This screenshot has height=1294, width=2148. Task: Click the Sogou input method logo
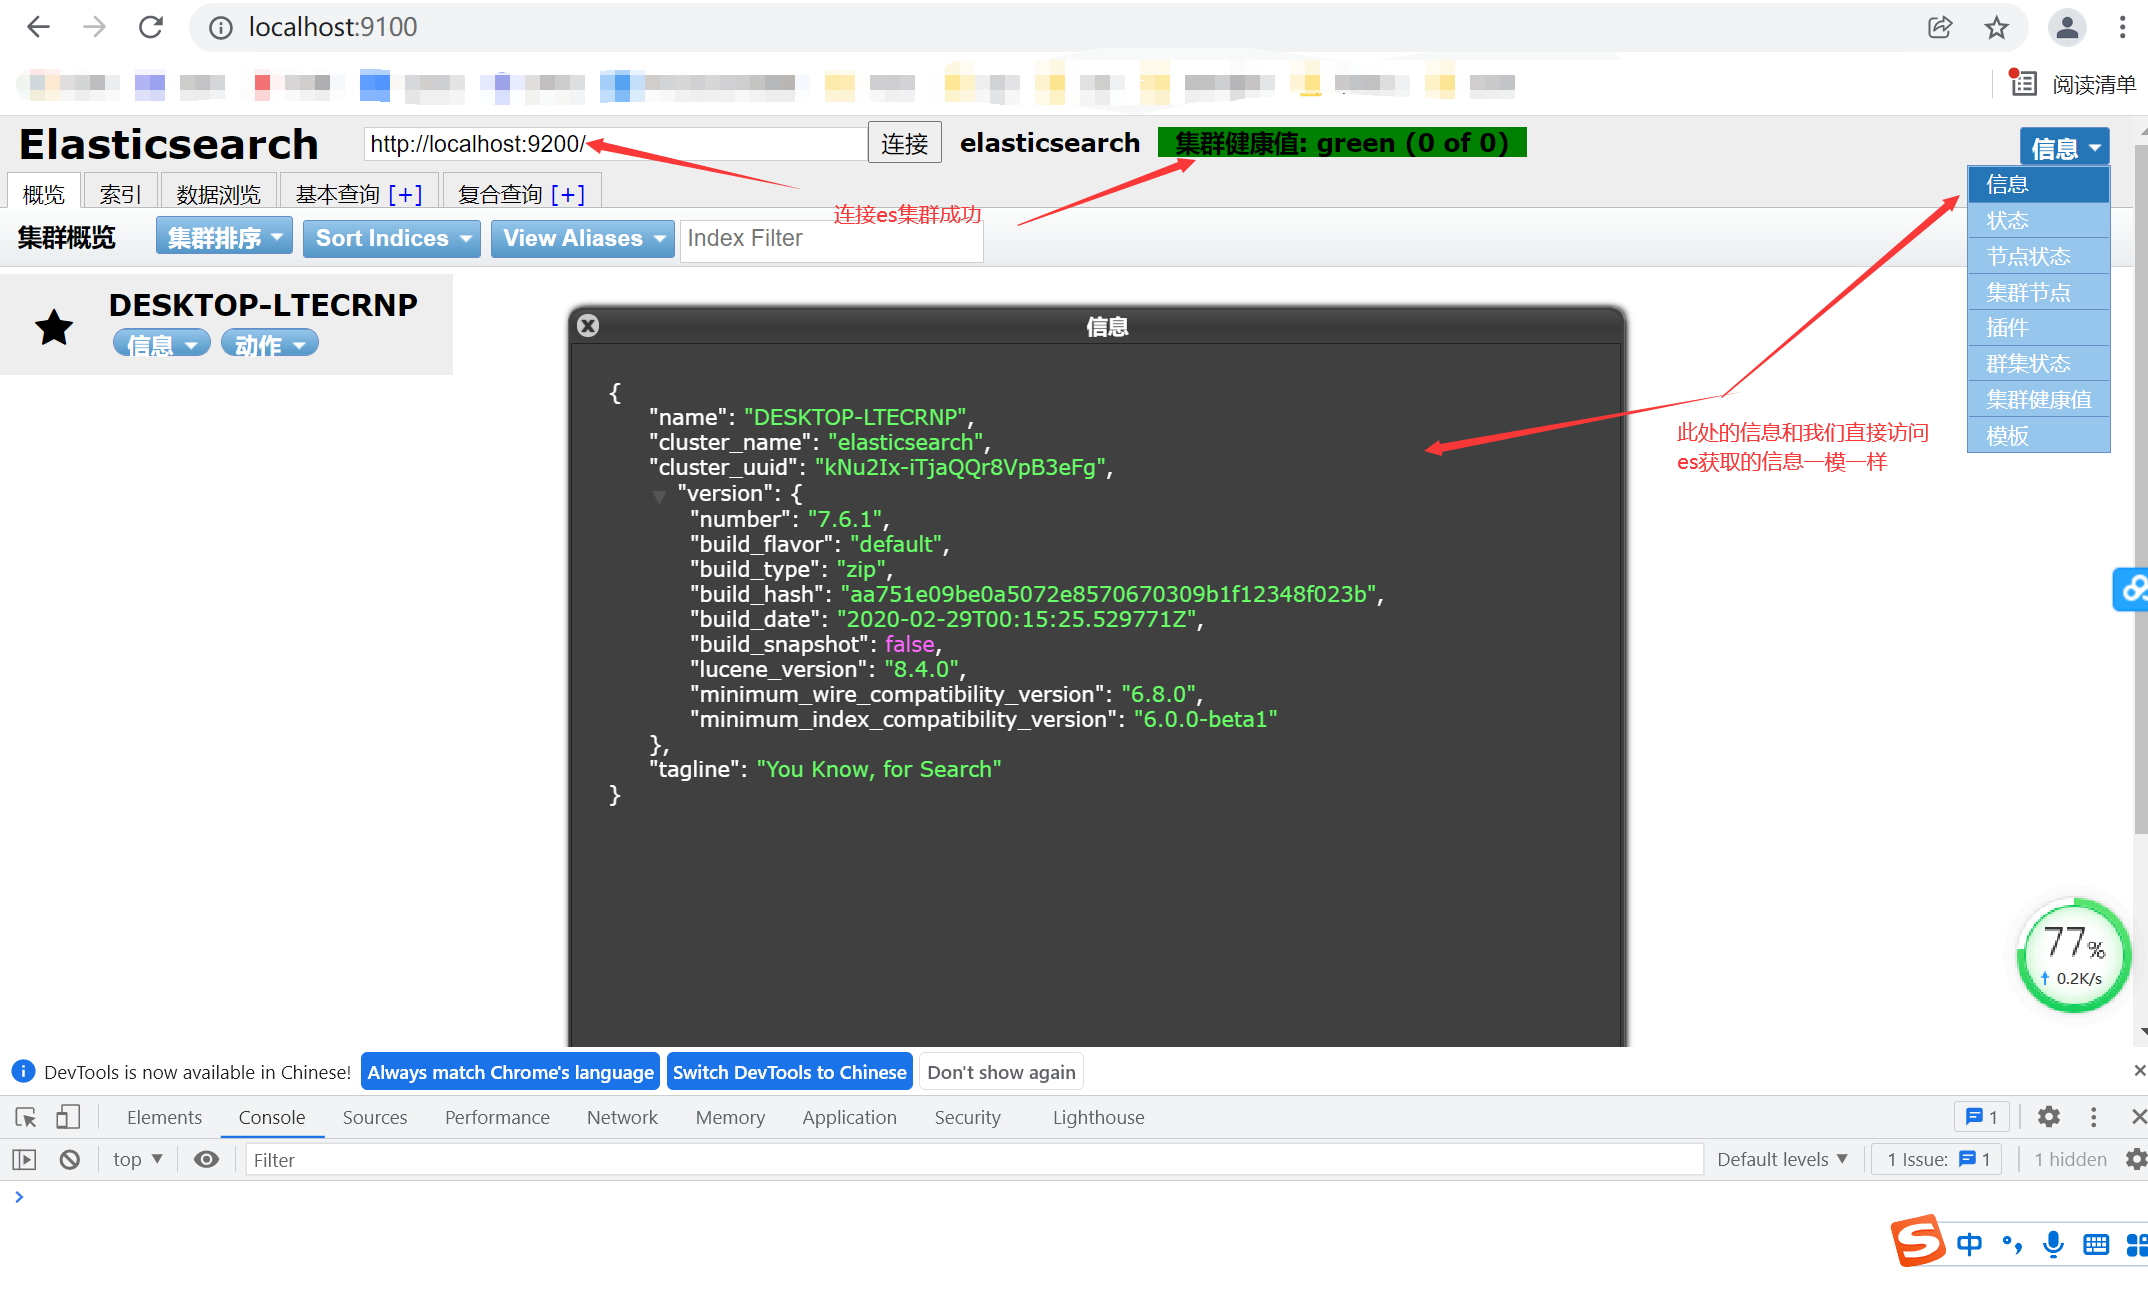(1918, 1241)
